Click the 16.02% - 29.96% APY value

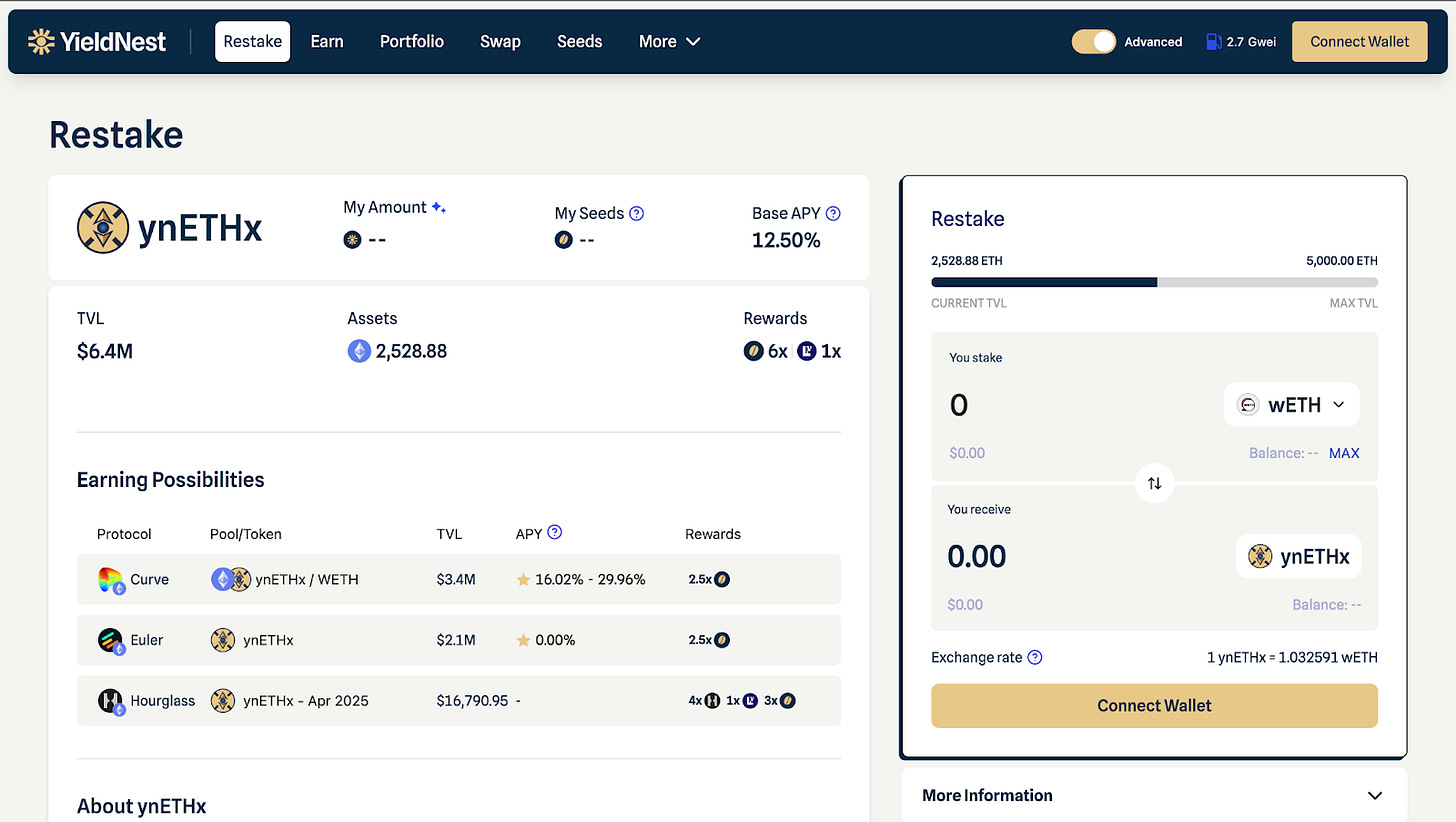[590, 580]
